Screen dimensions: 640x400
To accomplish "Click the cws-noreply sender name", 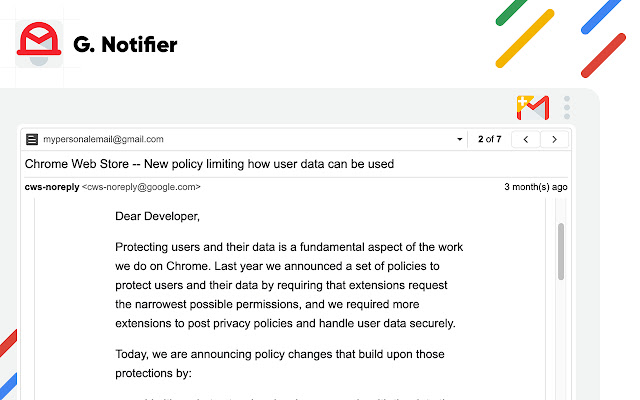I will (x=50, y=187).
